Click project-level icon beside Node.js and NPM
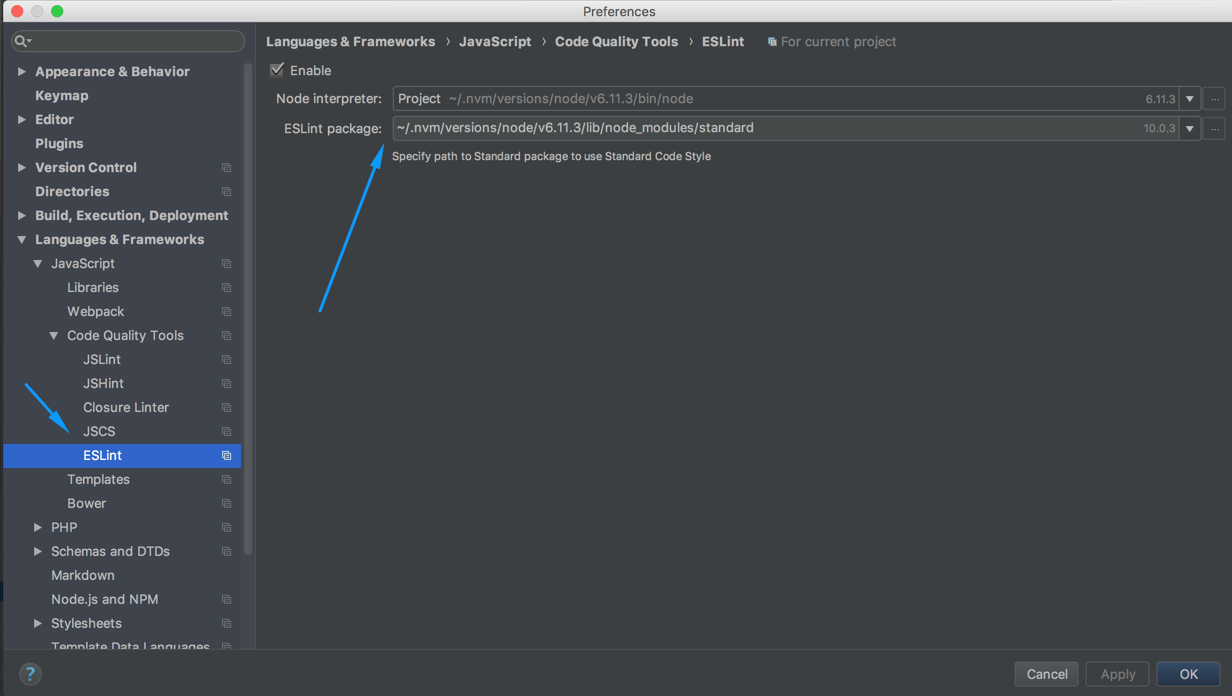The height and width of the screenshot is (696, 1232). 226,600
